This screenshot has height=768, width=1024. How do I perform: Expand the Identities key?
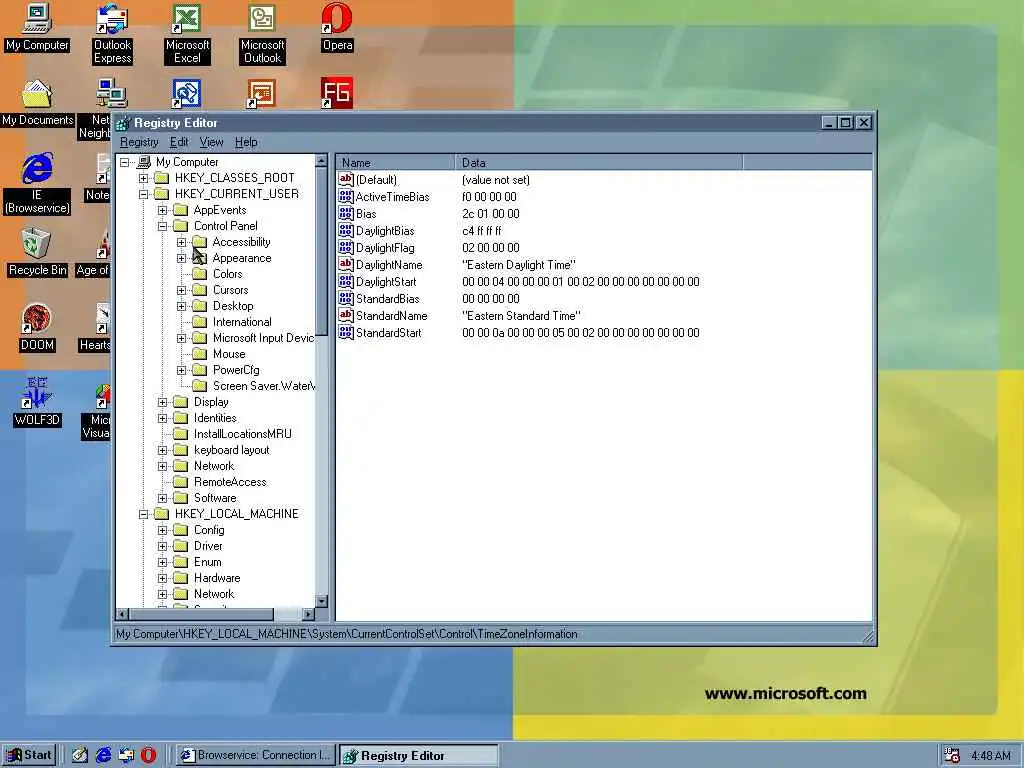click(163, 418)
